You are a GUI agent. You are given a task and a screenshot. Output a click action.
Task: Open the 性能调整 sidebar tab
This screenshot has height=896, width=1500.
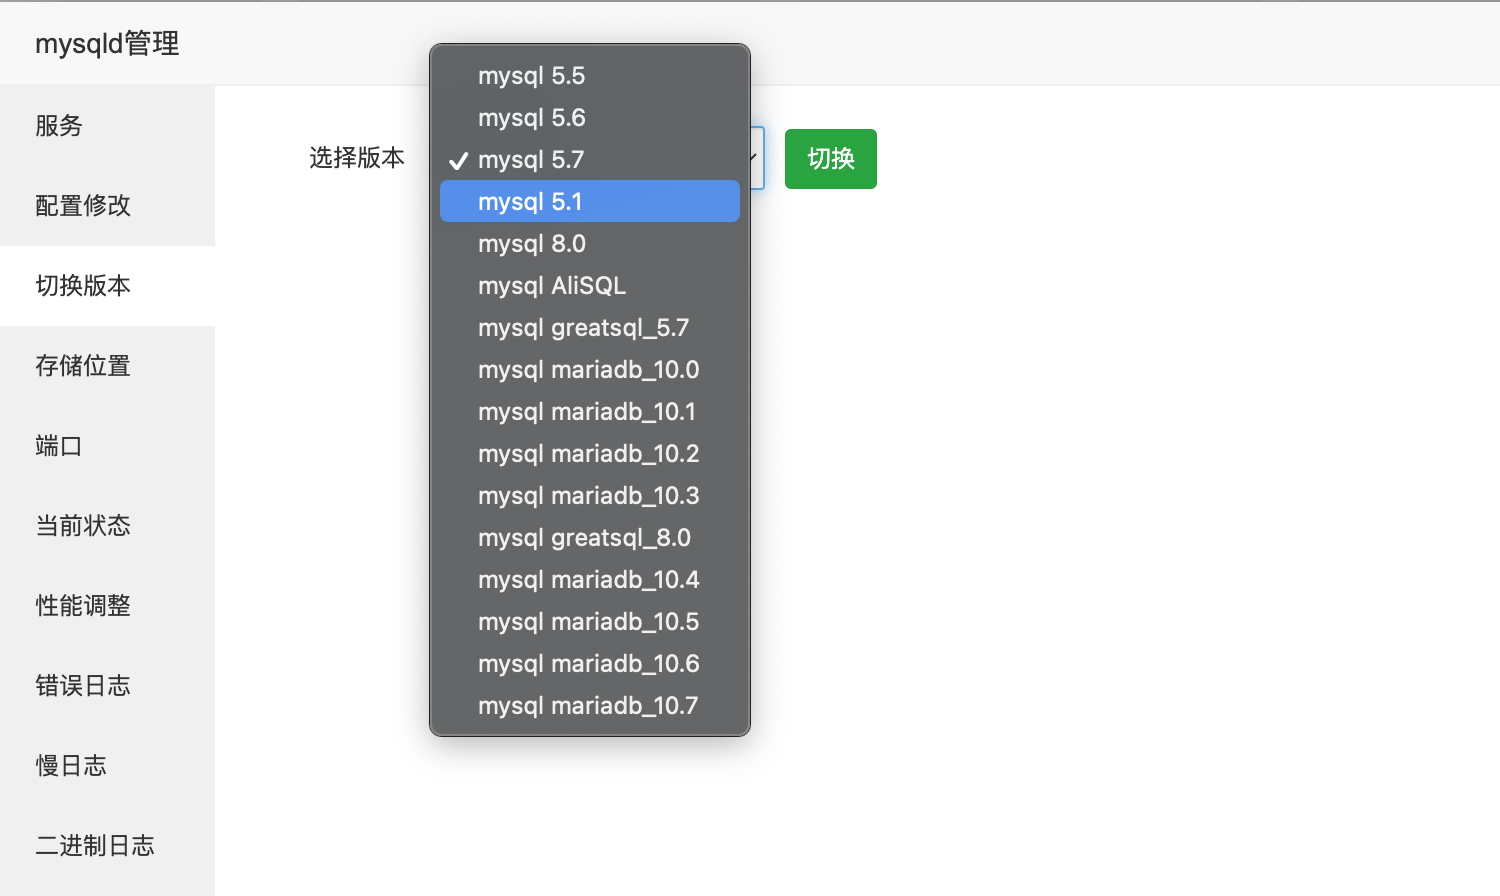point(107,606)
